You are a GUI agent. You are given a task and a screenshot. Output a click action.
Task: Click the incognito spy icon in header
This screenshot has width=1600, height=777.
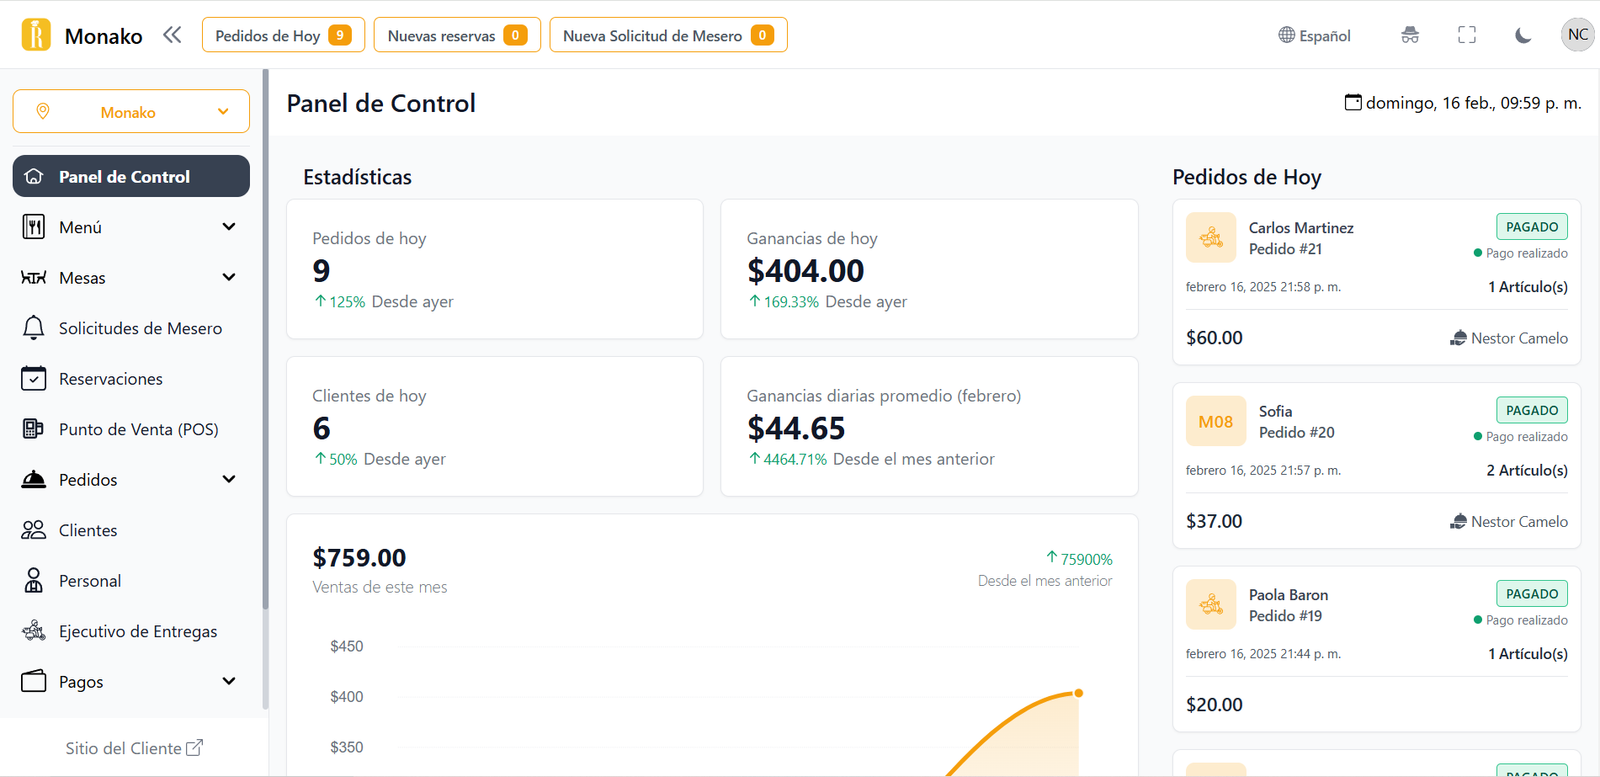[1410, 35]
